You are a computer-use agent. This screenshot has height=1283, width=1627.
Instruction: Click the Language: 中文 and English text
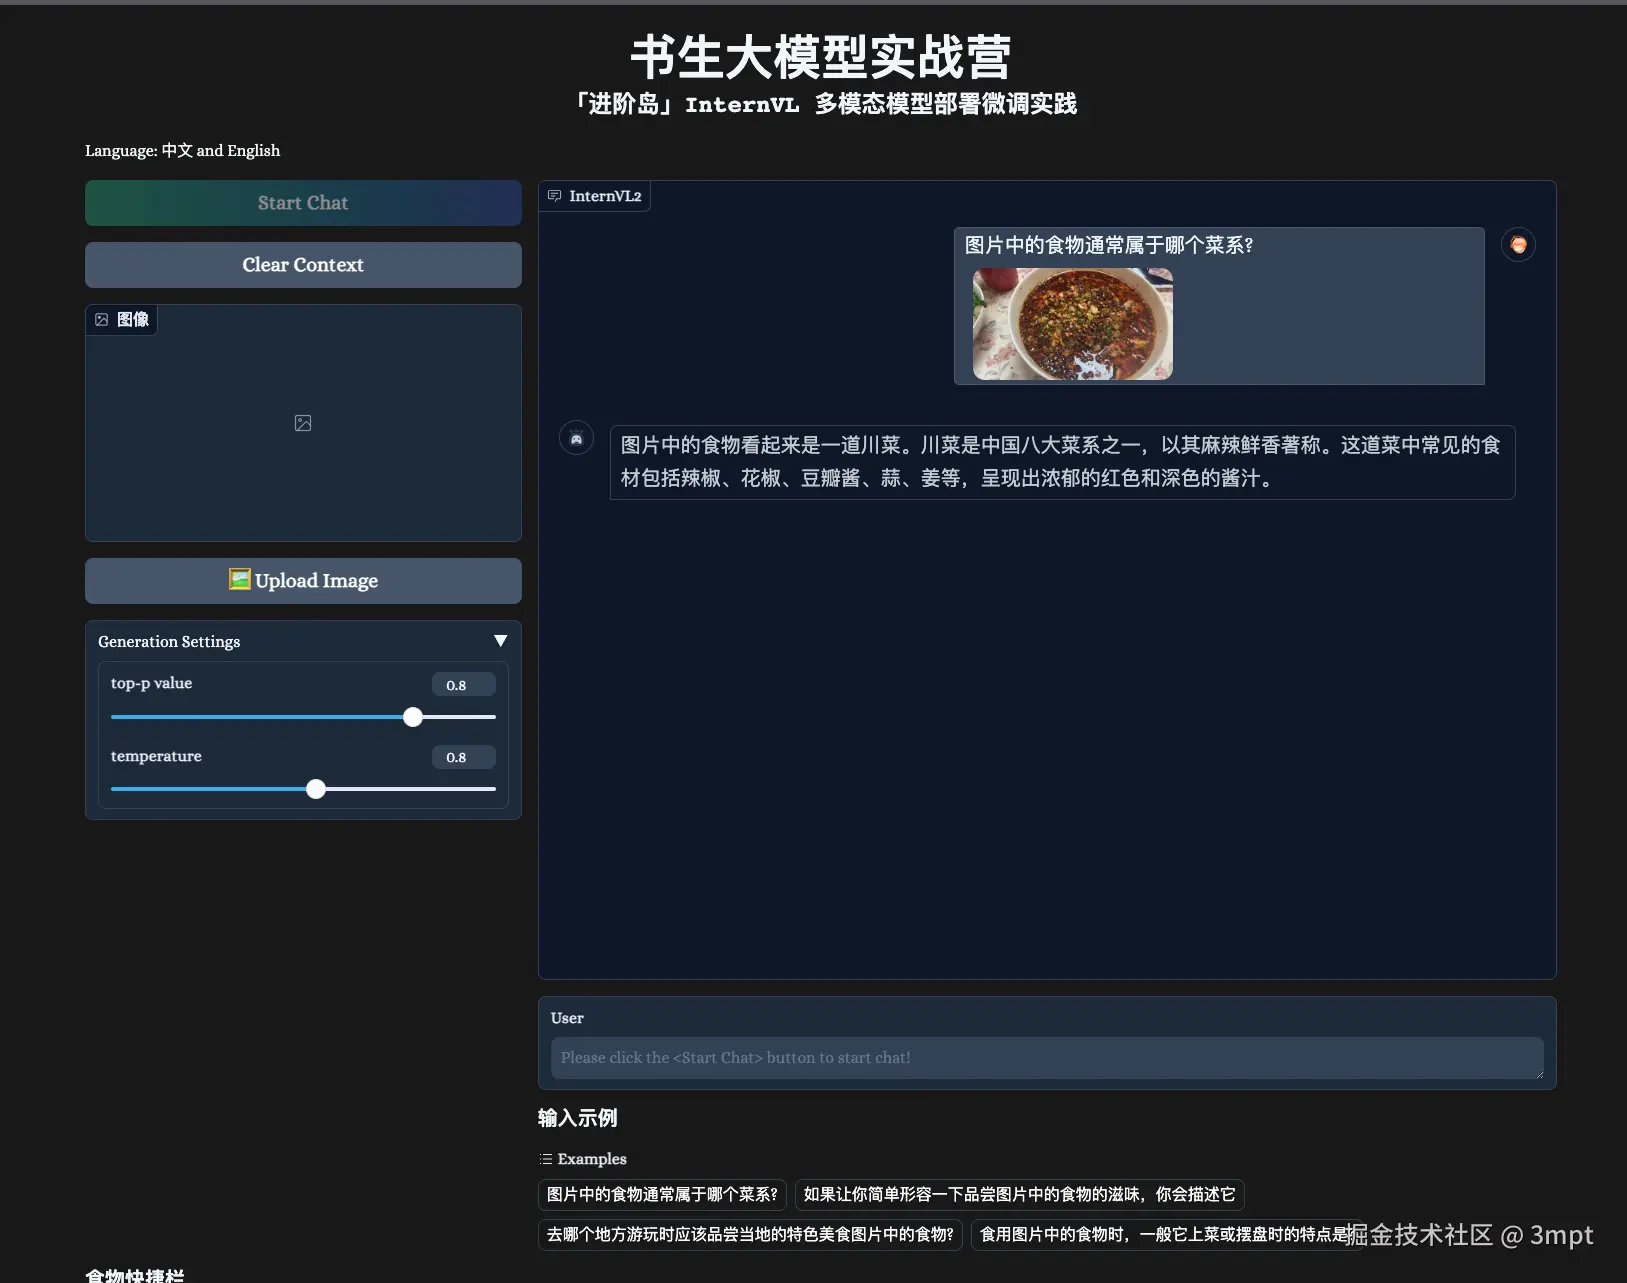click(182, 151)
